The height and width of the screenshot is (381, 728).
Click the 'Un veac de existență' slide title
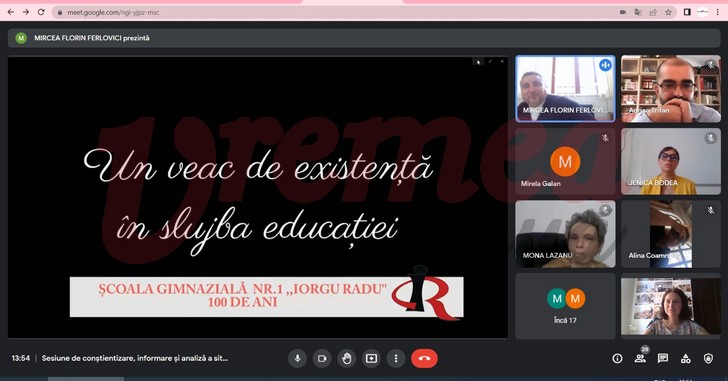258,166
